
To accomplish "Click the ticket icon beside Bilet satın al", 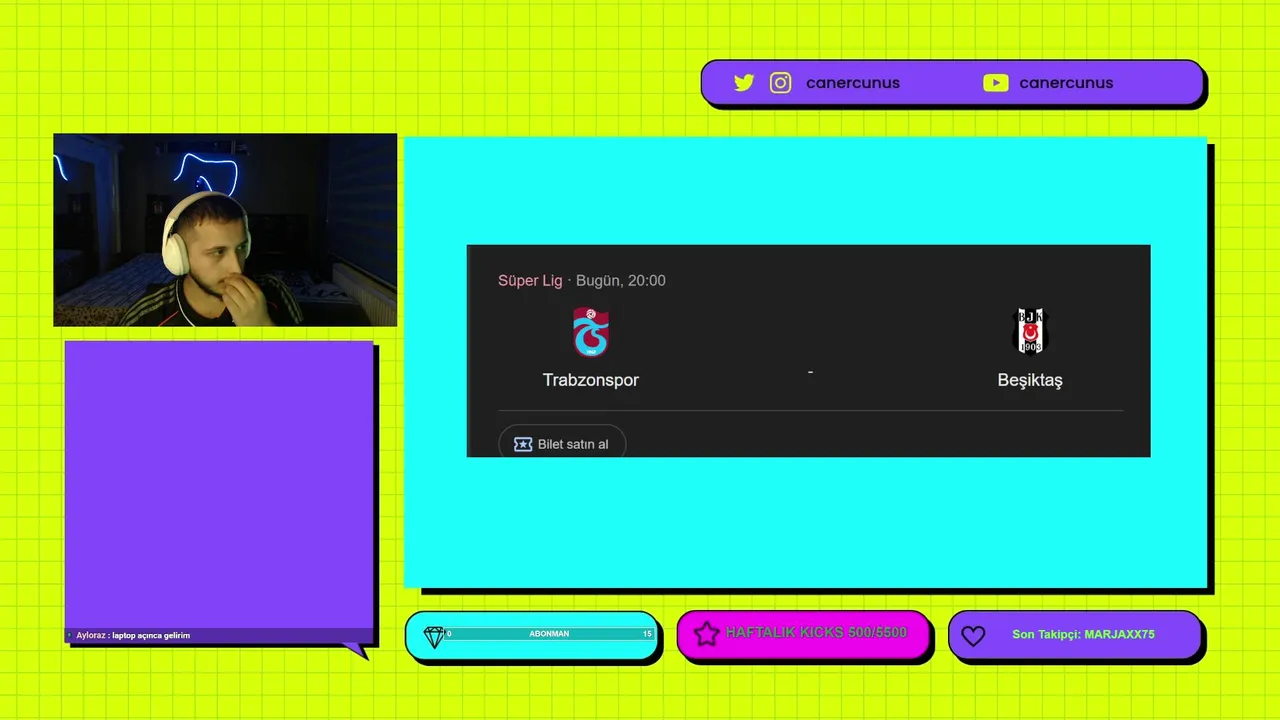I will (523, 444).
